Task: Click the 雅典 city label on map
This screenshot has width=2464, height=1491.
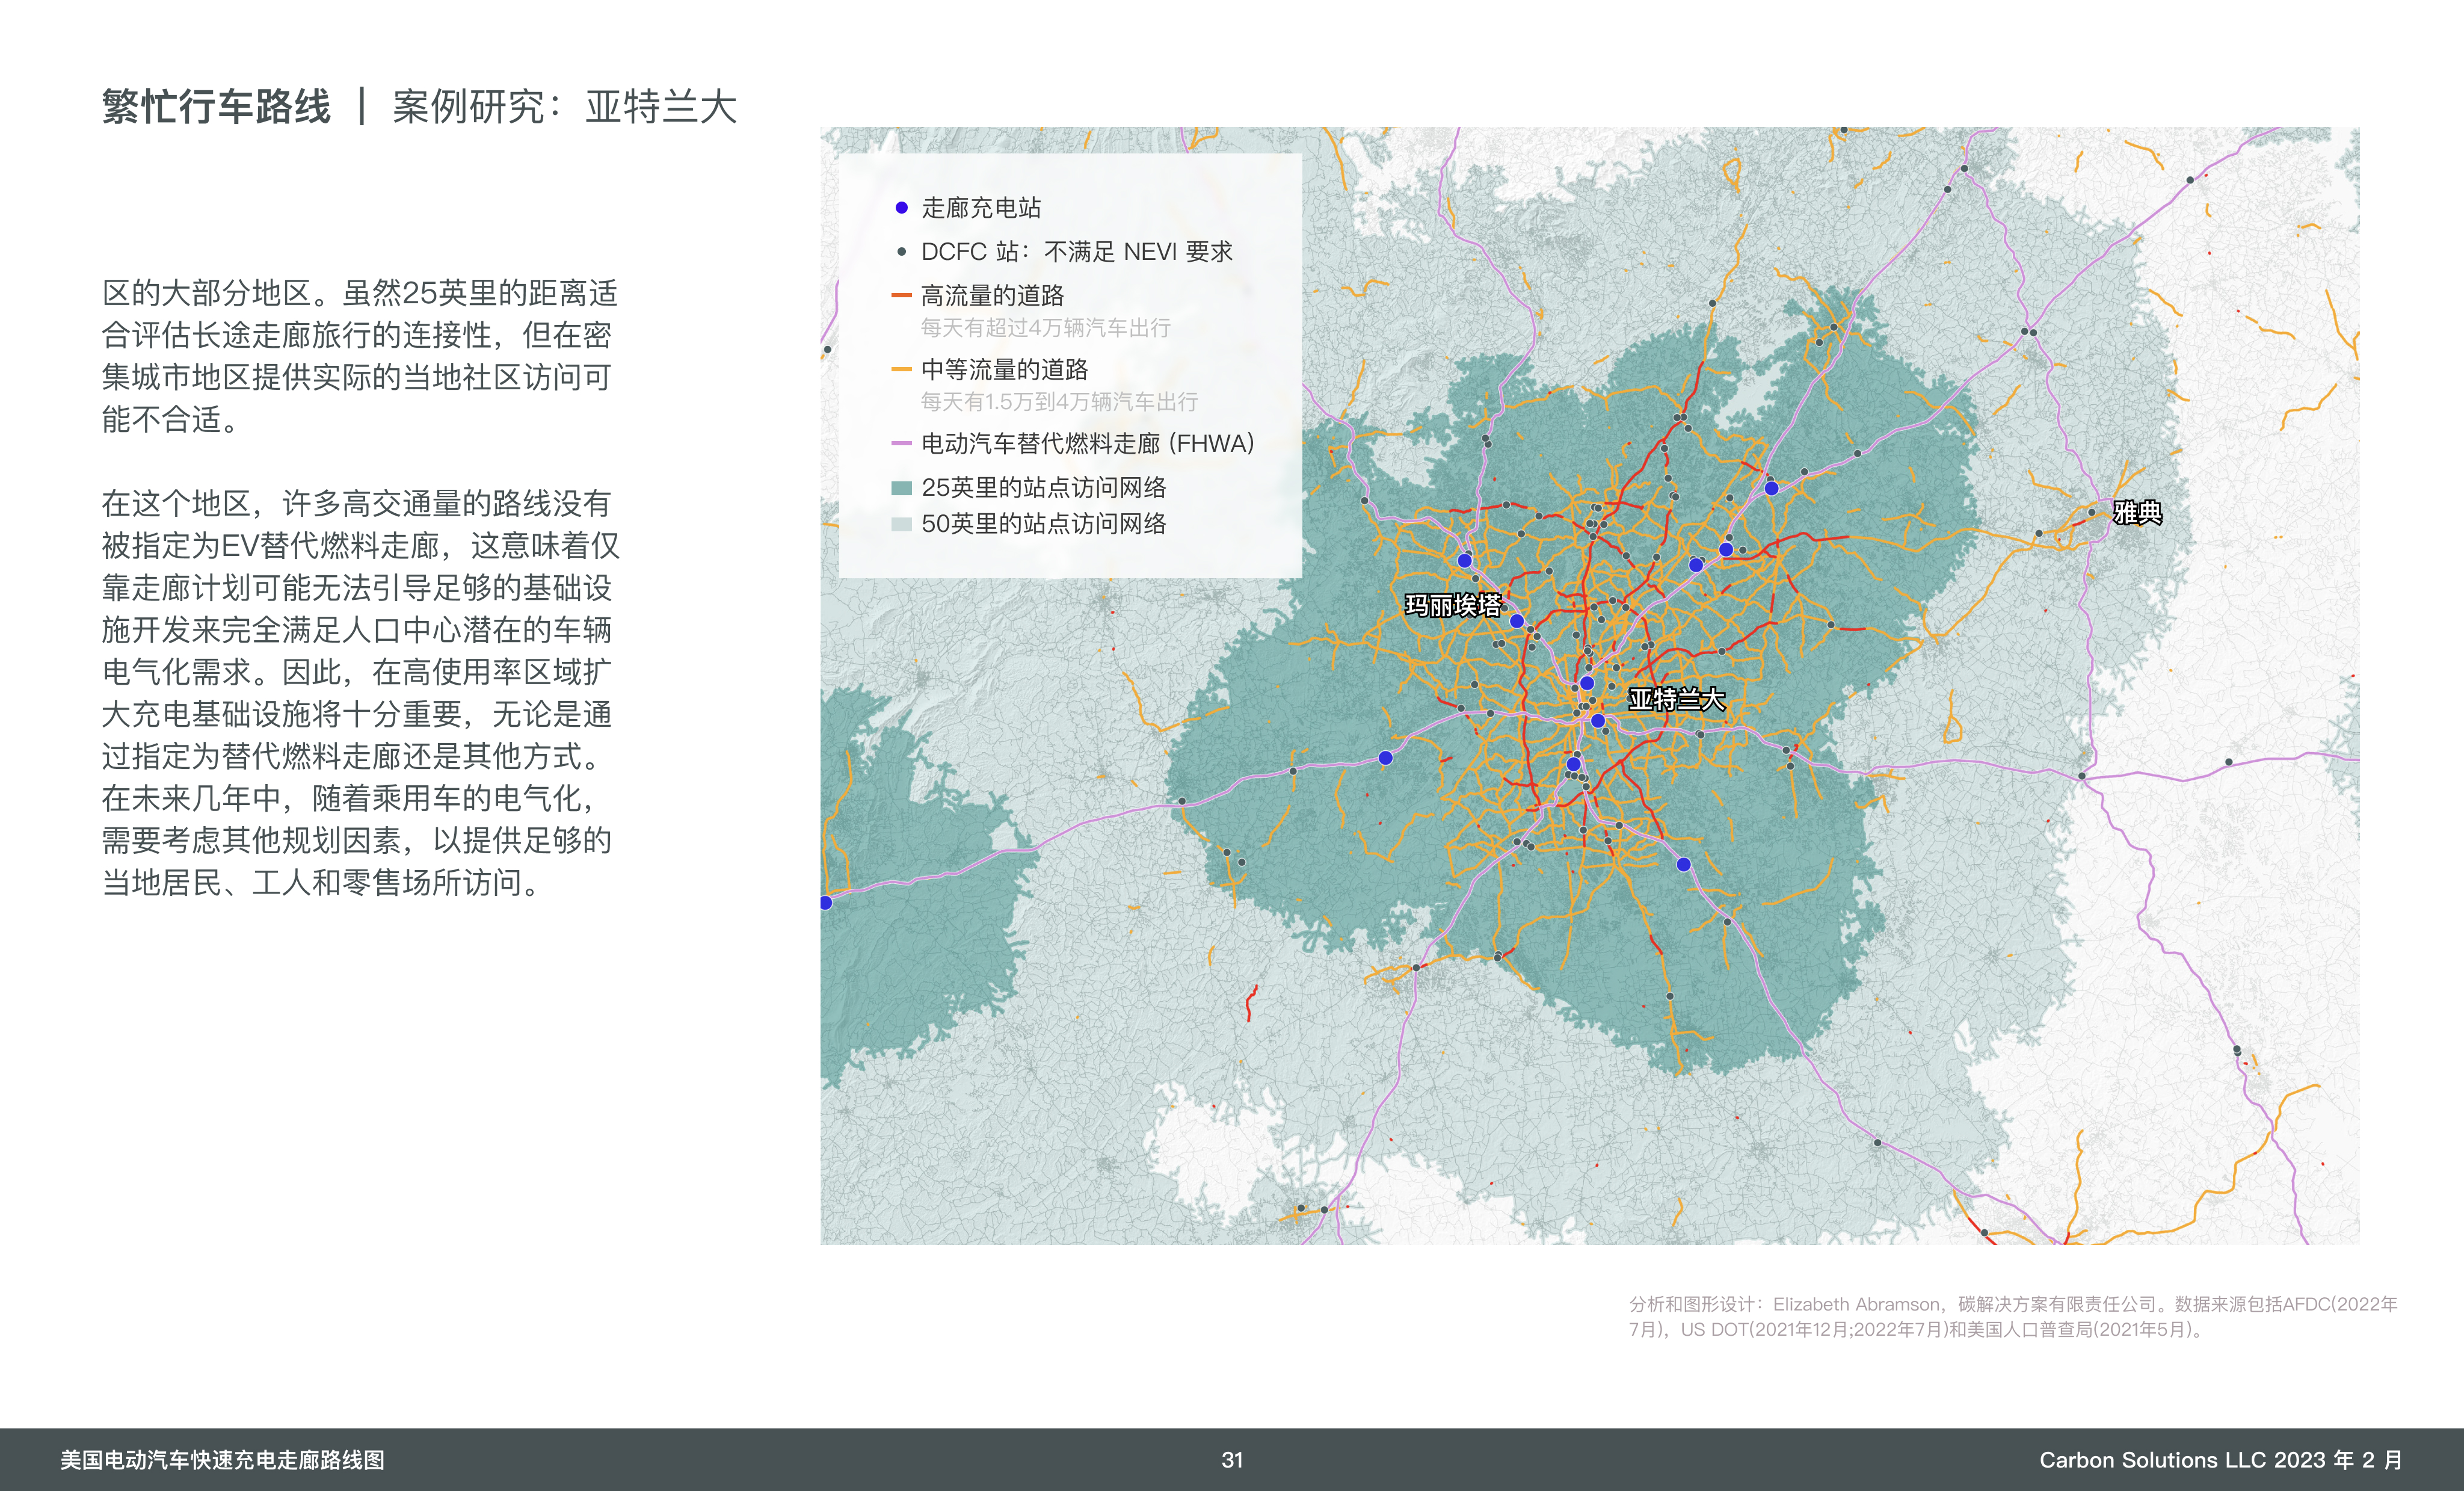Action: tap(2137, 513)
